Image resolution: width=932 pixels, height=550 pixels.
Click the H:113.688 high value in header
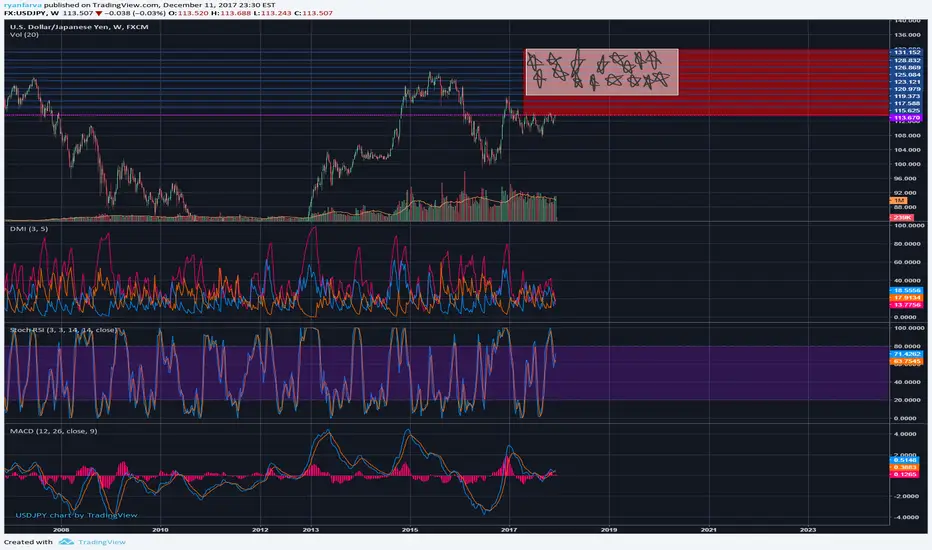231,13
